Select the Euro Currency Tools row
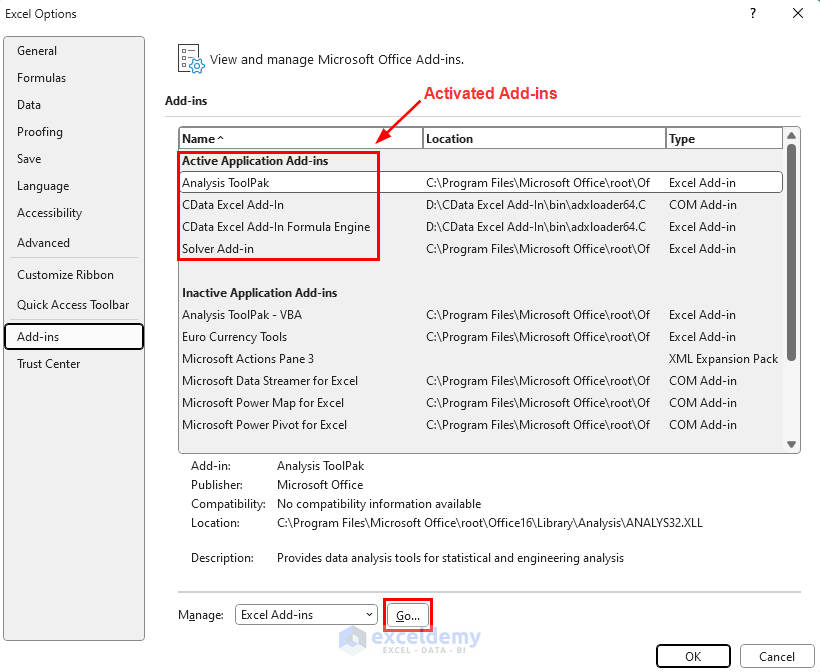The height and width of the screenshot is (672, 820). pos(481,337)
